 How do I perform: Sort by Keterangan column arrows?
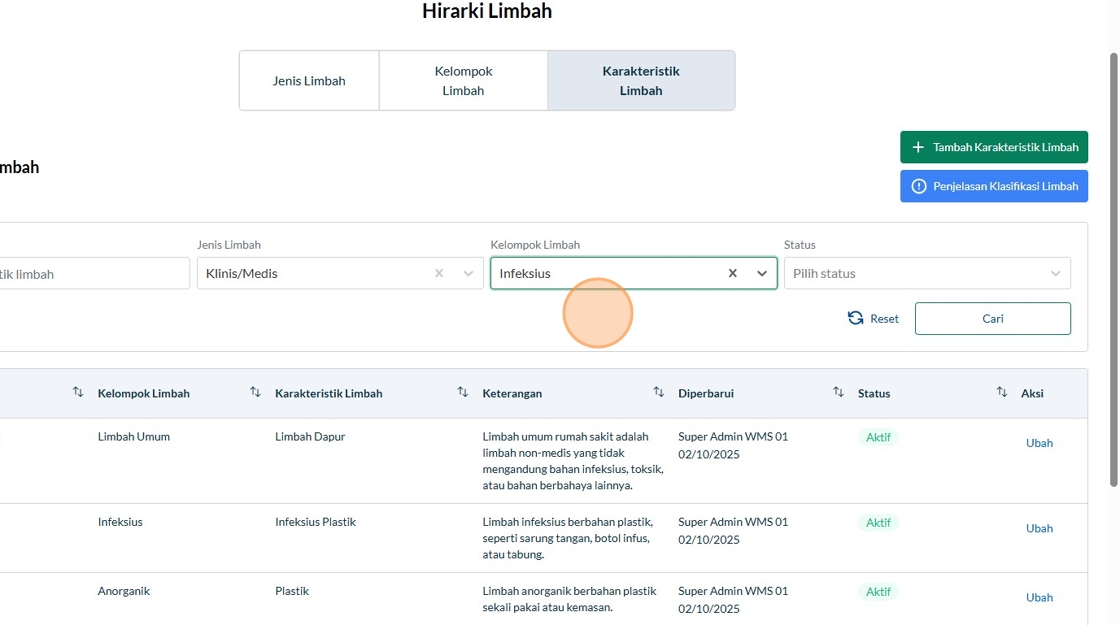tap(658, 393)
